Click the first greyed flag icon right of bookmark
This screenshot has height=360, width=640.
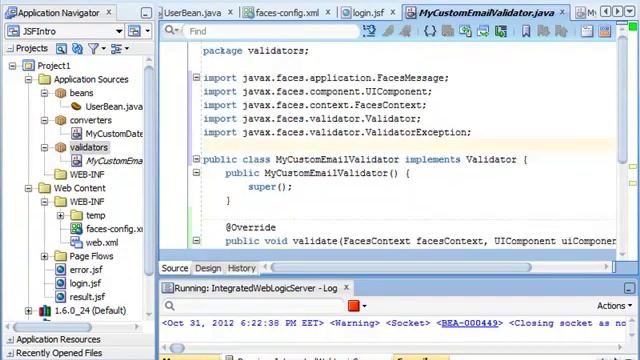[x=543, y=31]
